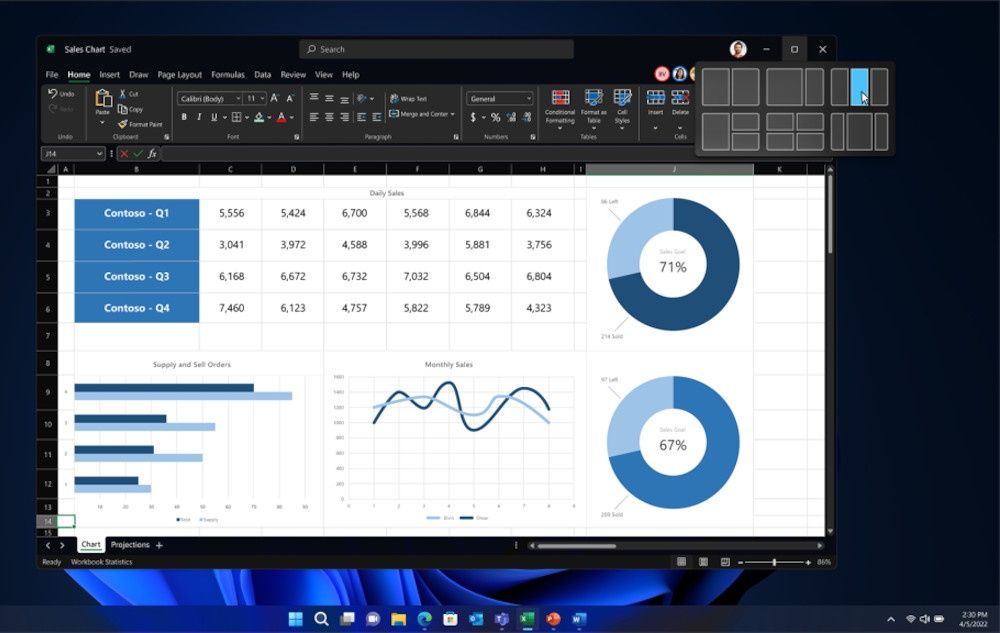Click the cancel X in formula bar
Viewport: 1000px width, 633px height.
pos(124,154)
